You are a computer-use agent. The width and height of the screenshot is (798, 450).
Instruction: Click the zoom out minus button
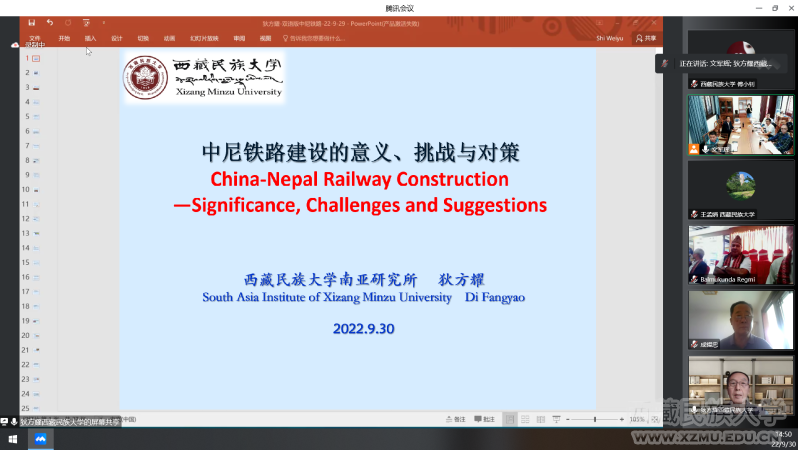point(568,419)
